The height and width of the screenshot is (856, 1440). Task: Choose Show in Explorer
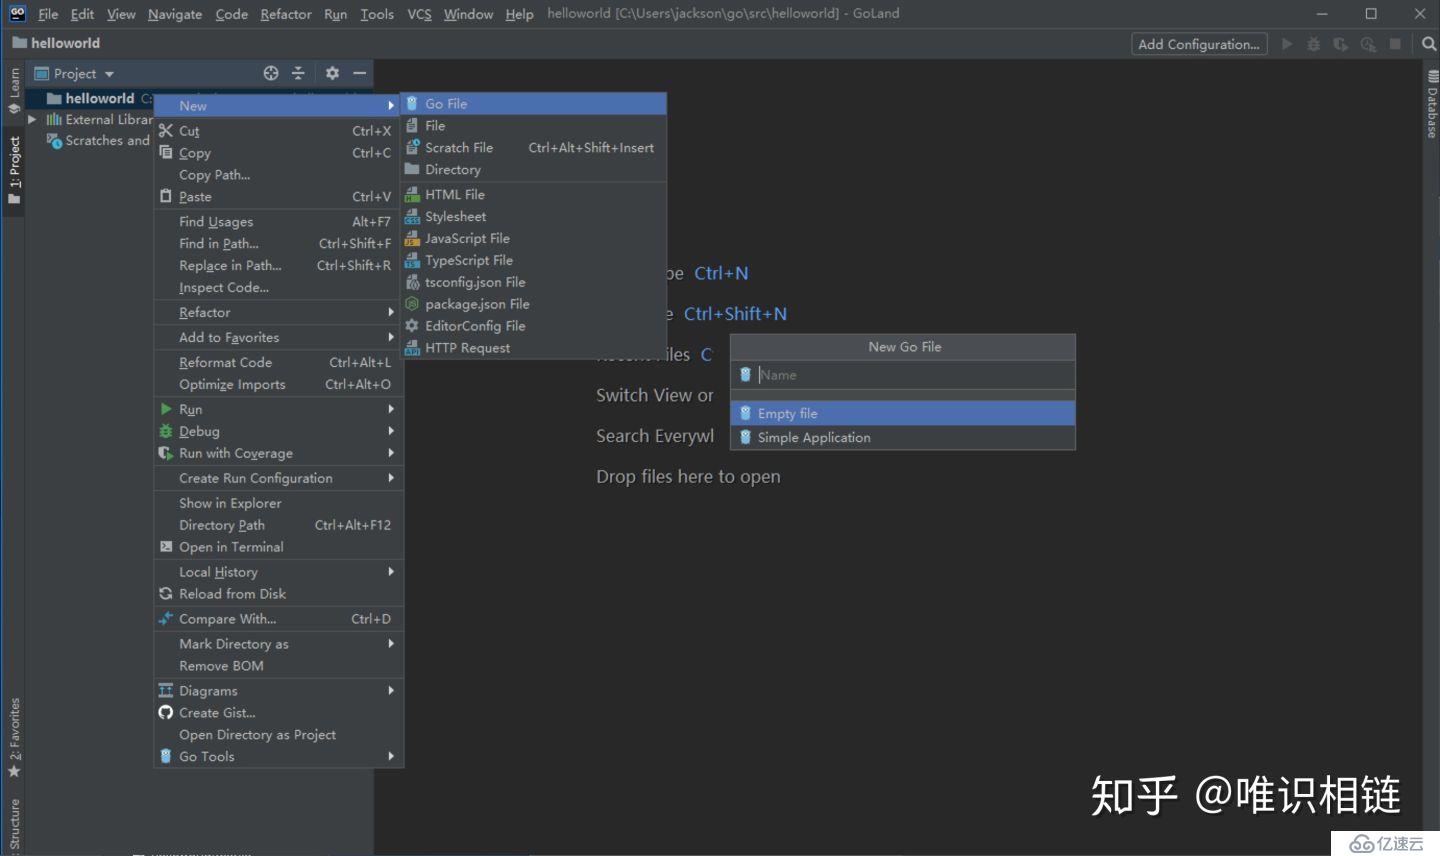click(279, 503)
